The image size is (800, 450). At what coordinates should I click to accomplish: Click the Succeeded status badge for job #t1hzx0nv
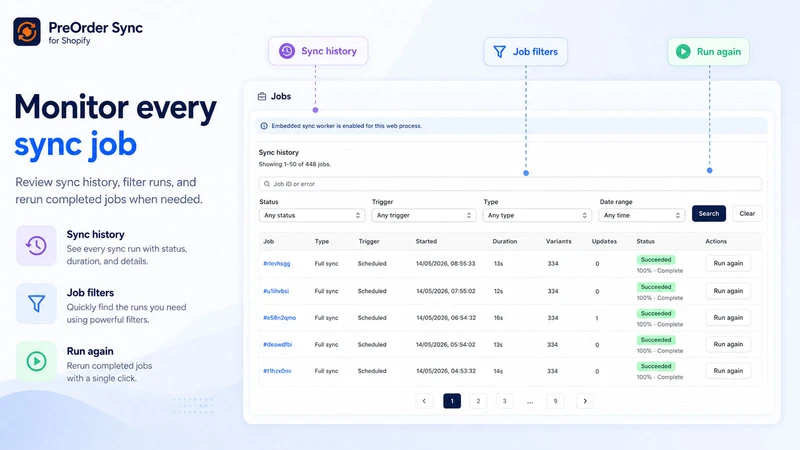point(656,366)
